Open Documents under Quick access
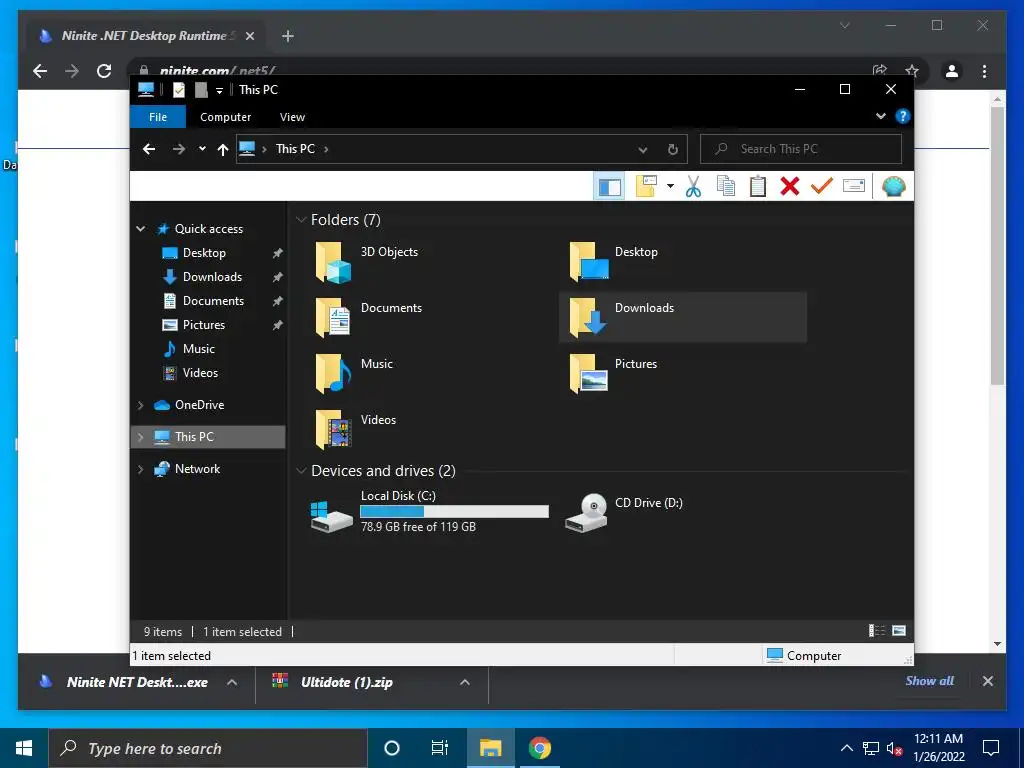The height and width of the screenshot is (768, 1024). 213,301
